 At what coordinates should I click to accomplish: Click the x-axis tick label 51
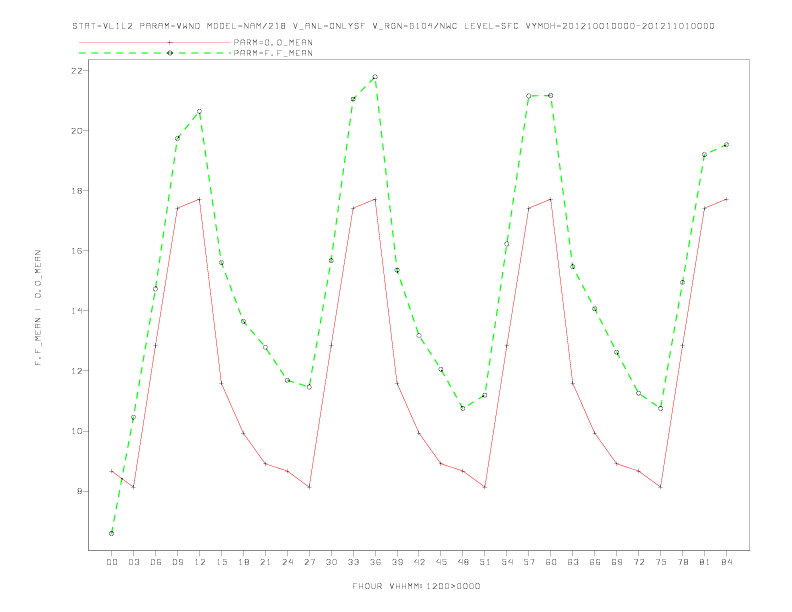485,562
